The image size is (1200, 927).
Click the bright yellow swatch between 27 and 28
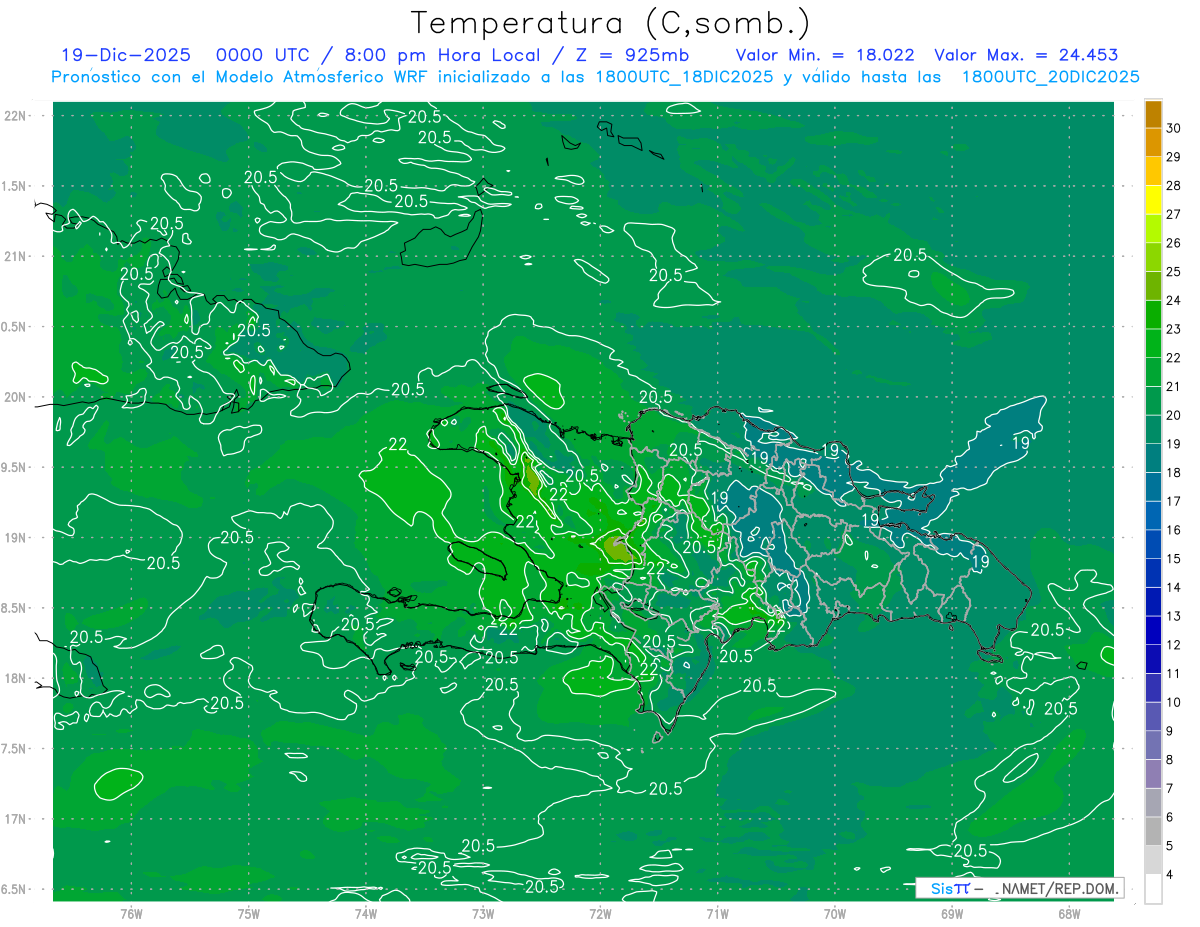point(1153,200)
